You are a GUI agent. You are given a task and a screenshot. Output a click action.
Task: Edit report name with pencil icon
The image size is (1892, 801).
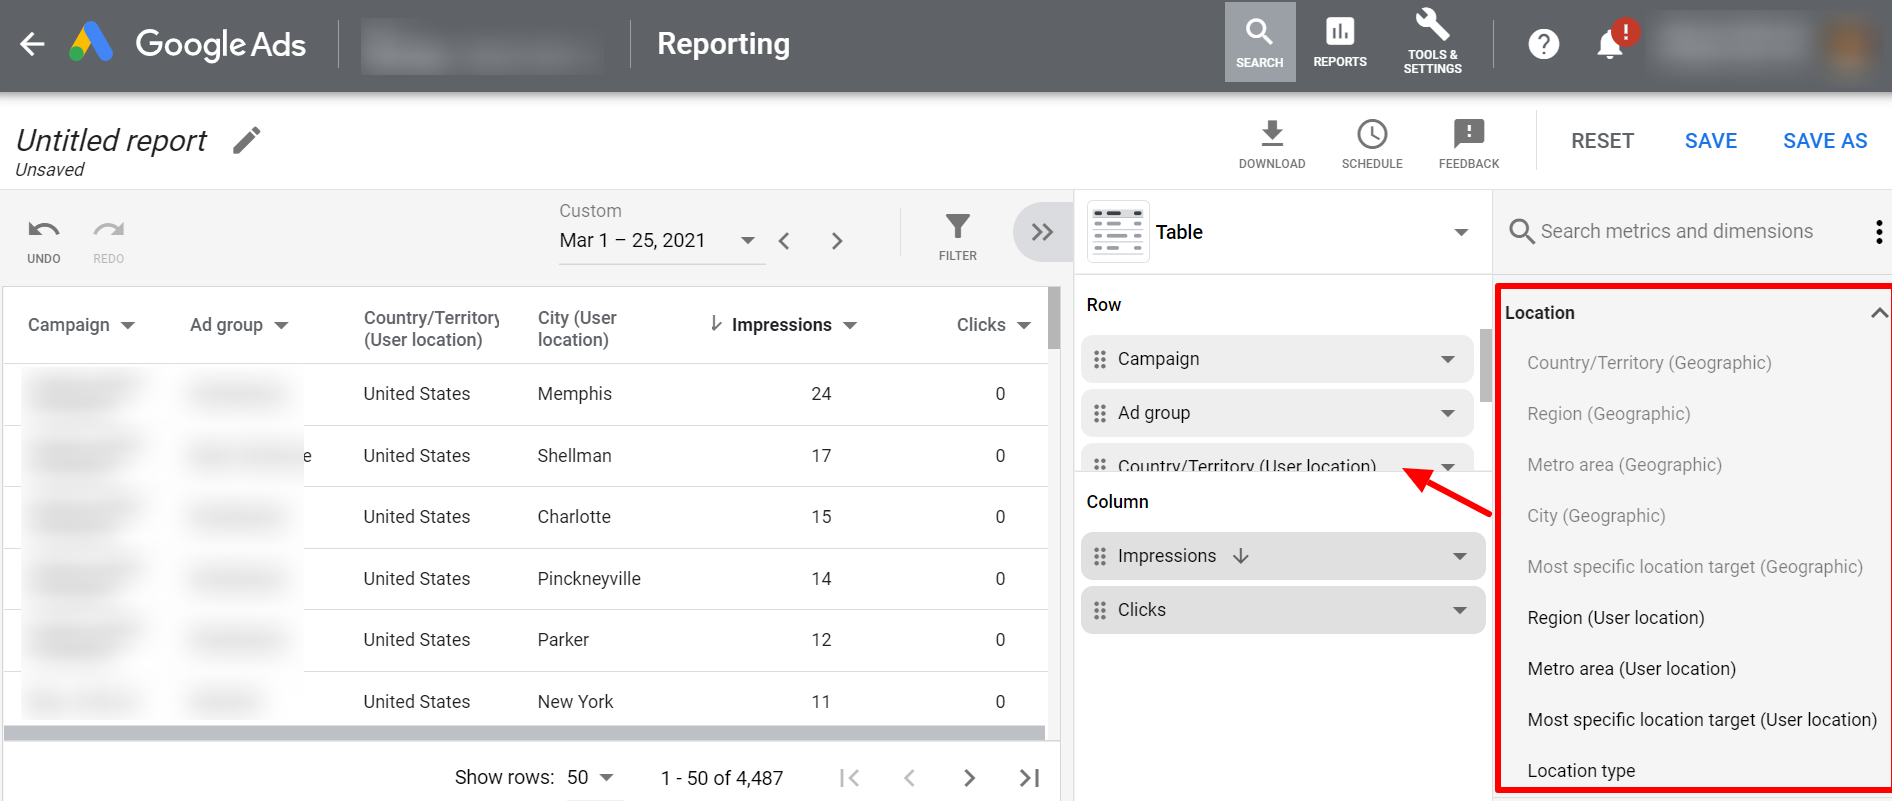pos(246,140)
